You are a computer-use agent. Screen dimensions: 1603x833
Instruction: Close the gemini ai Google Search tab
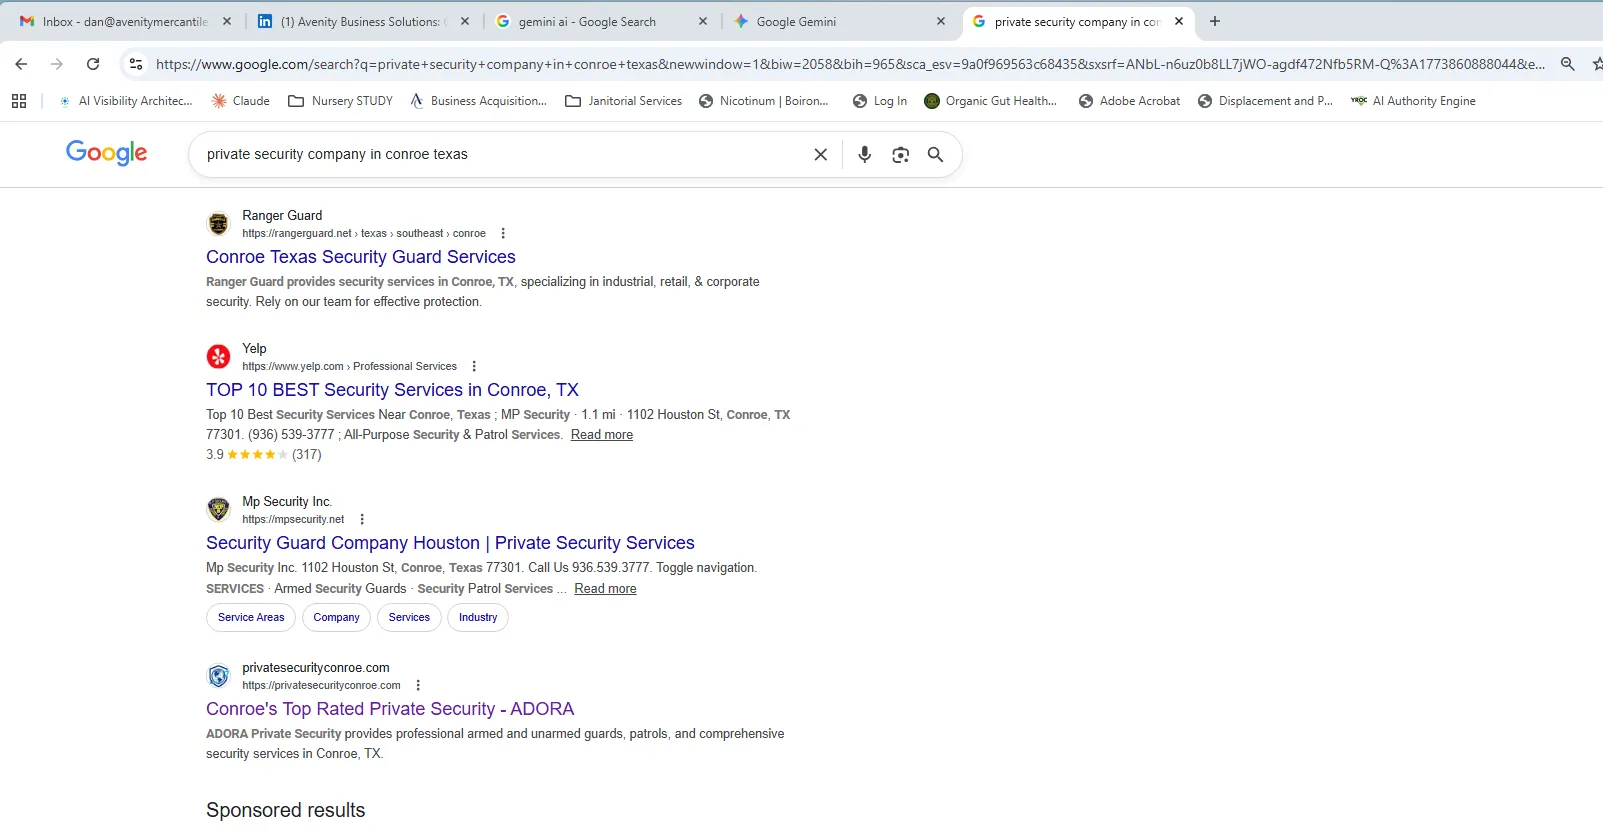[x=703, y=21]
